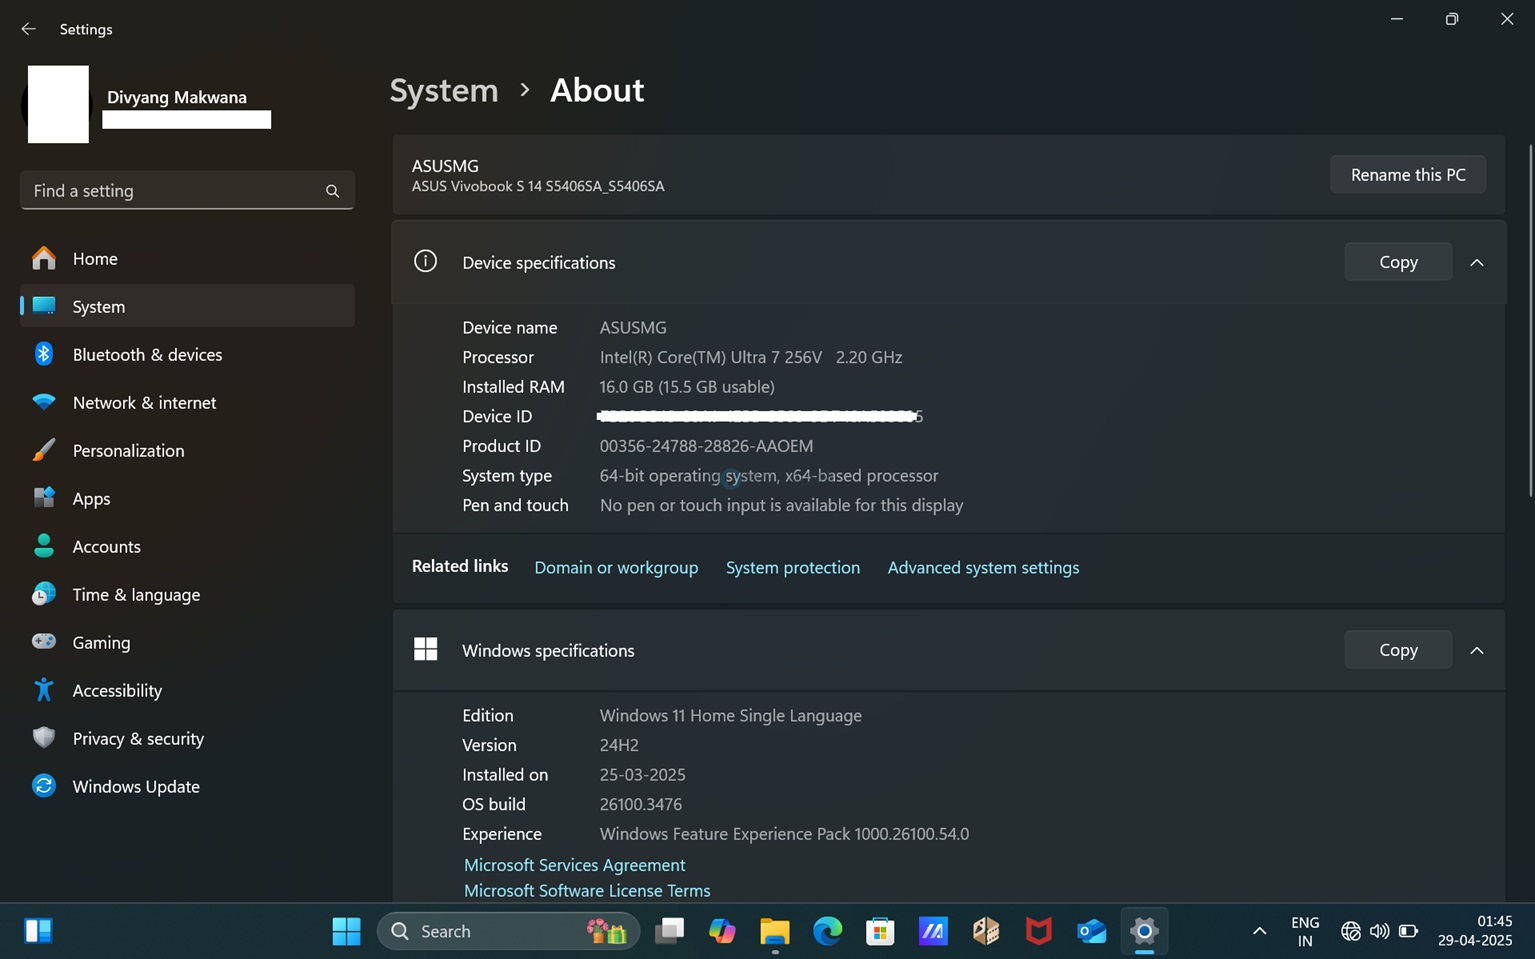Click the info icon beside Device specifications
This screenshot has height=959, width=1535.
pyautogui.click(x=425, y=262)
